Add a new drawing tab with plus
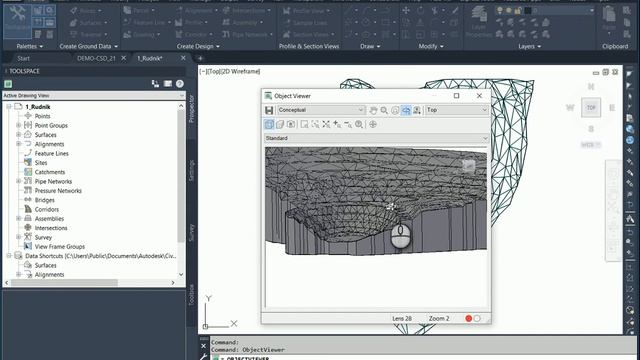The image size is (640, 360). [x=200, y=58]
